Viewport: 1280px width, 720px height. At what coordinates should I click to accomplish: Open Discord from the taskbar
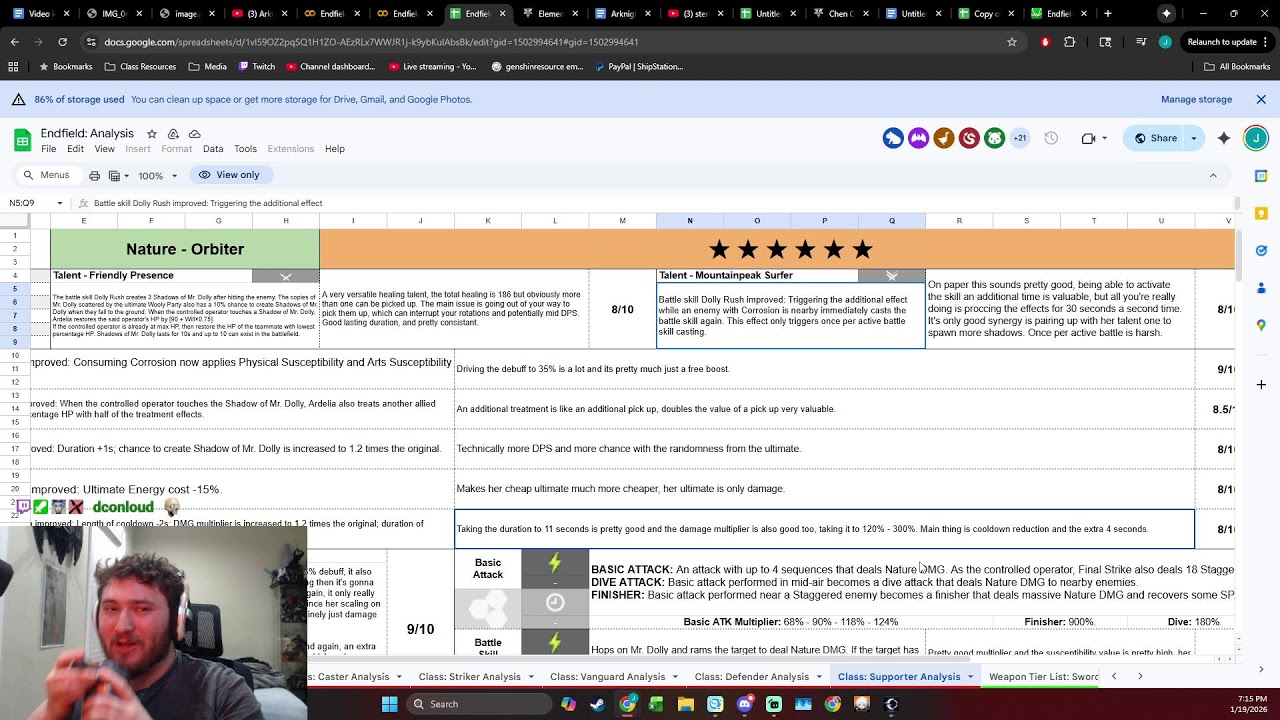click(x=744, y=704)
